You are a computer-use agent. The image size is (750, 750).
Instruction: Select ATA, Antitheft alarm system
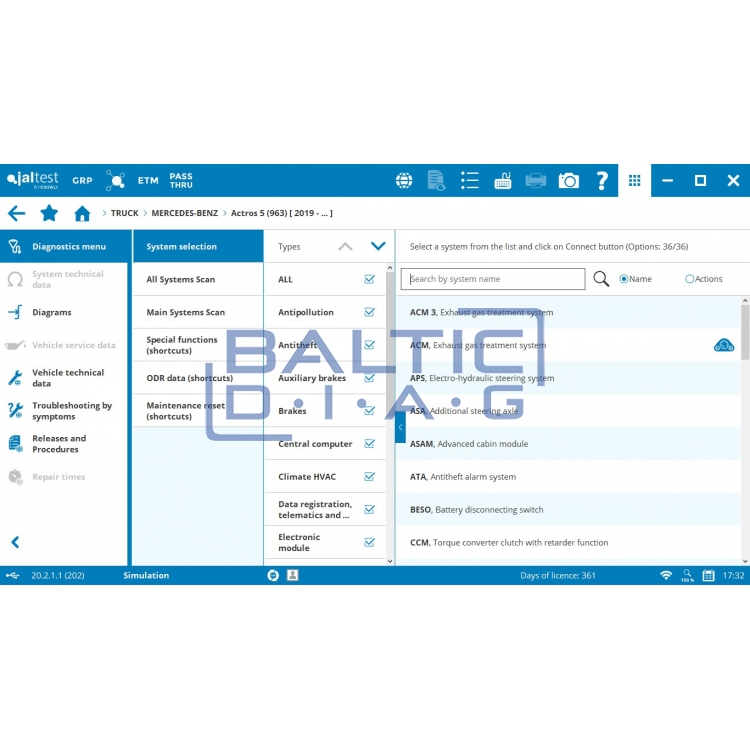tap(569, 477)
